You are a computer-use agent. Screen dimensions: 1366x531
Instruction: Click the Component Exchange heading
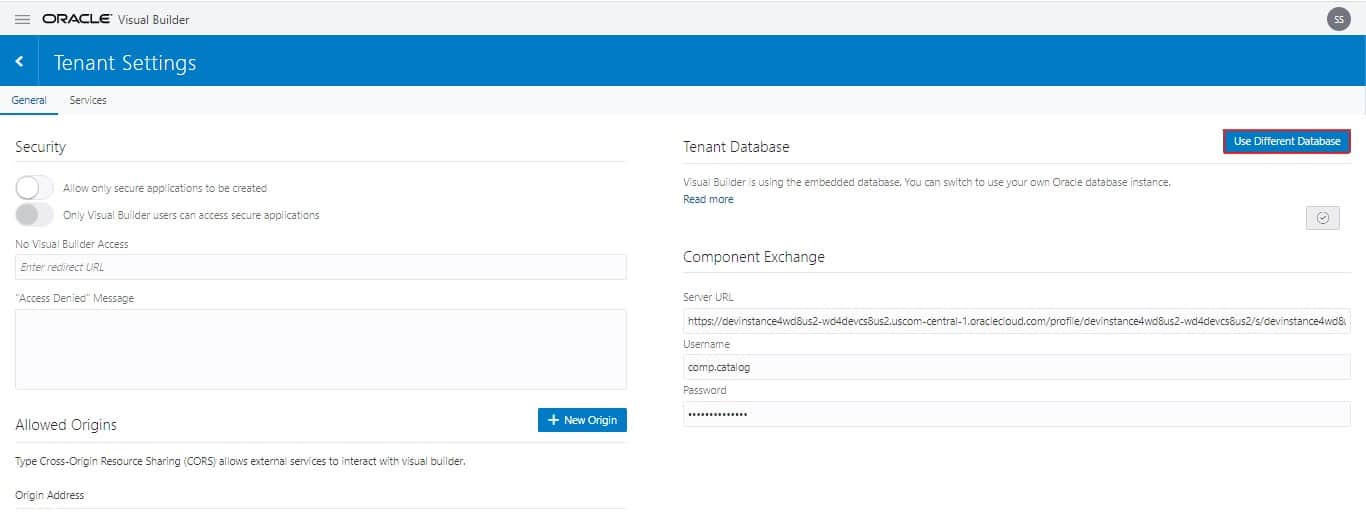tap(754, 257)
